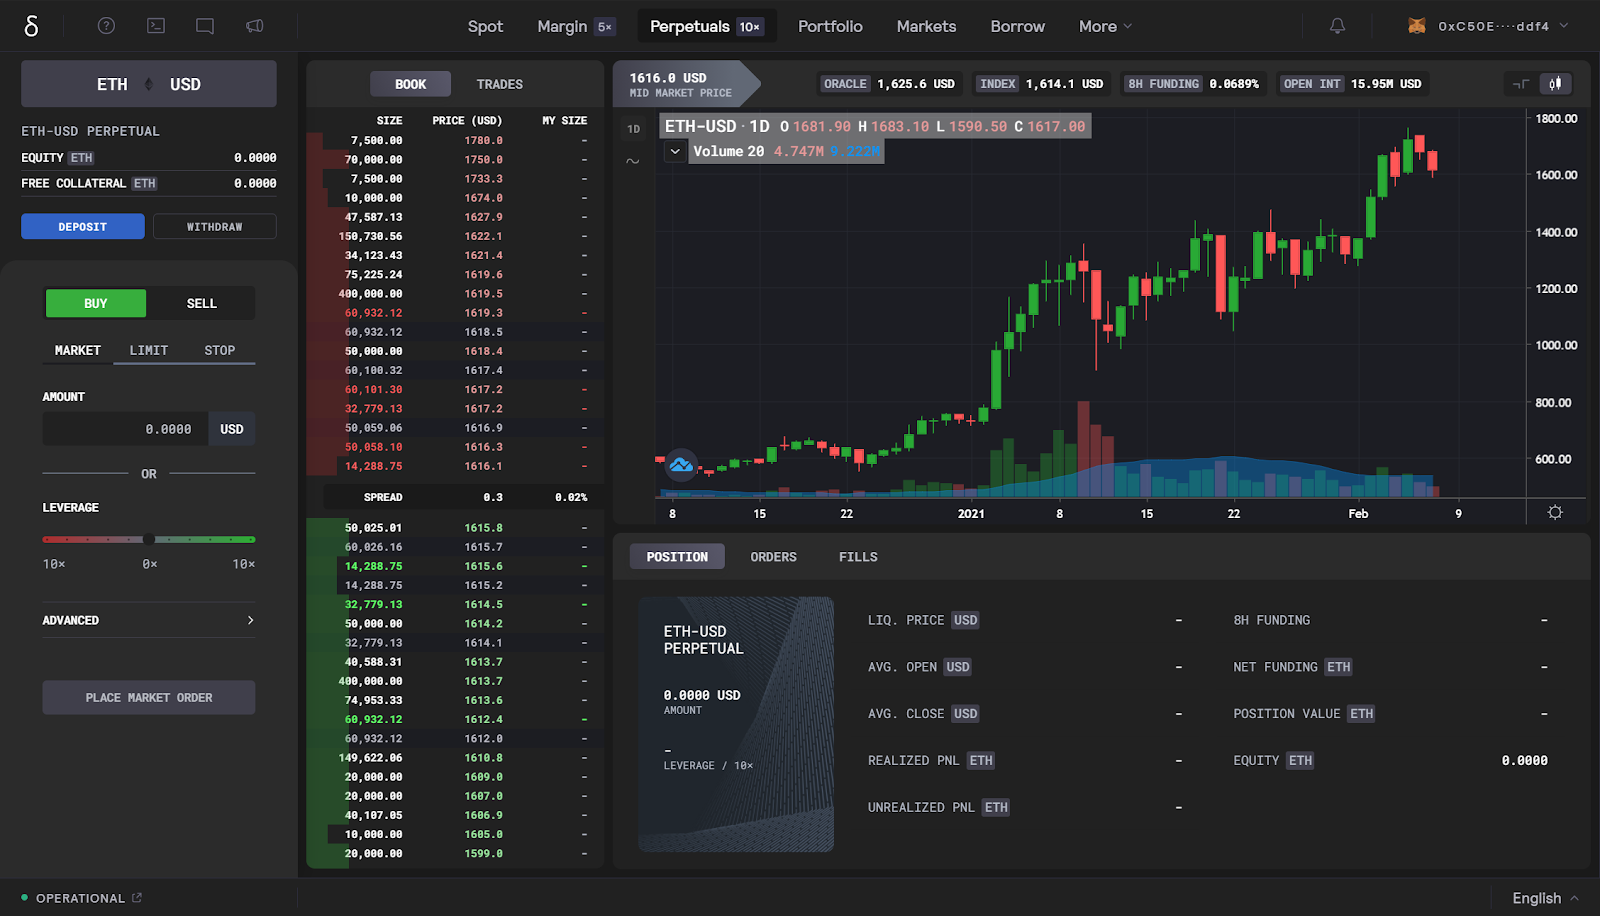This screenshot has width=1600, height=916.
Task: Select the candlestick chart view icon
Action: (x=1555, y=84)
